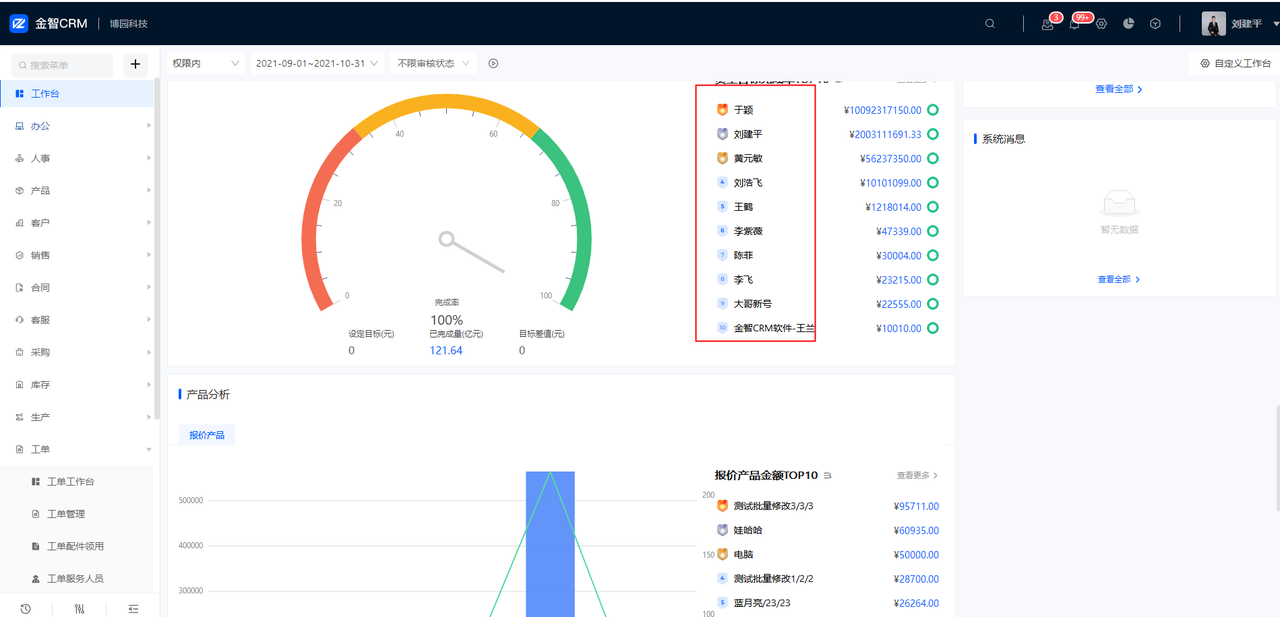Image resolution: width=1280 pixels, height=617 pixels.
Task: Expand the 客户 sidebar menu
Action: click(78, 223)
